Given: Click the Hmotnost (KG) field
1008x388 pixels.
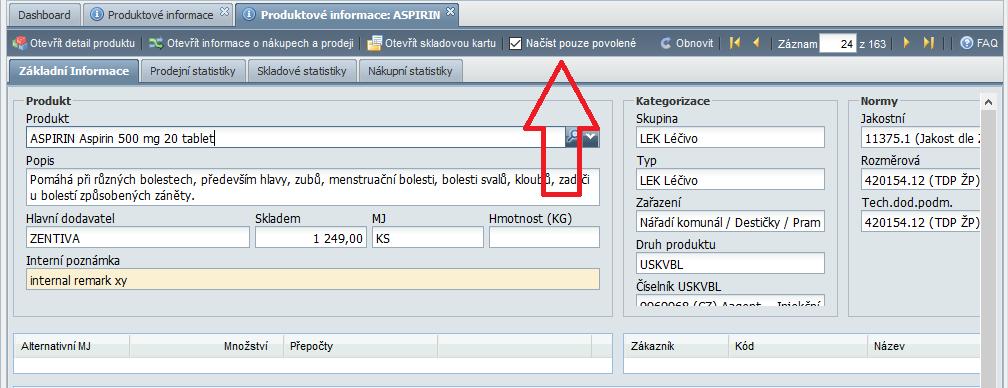Looking at the screenshot, I should 544,238.
